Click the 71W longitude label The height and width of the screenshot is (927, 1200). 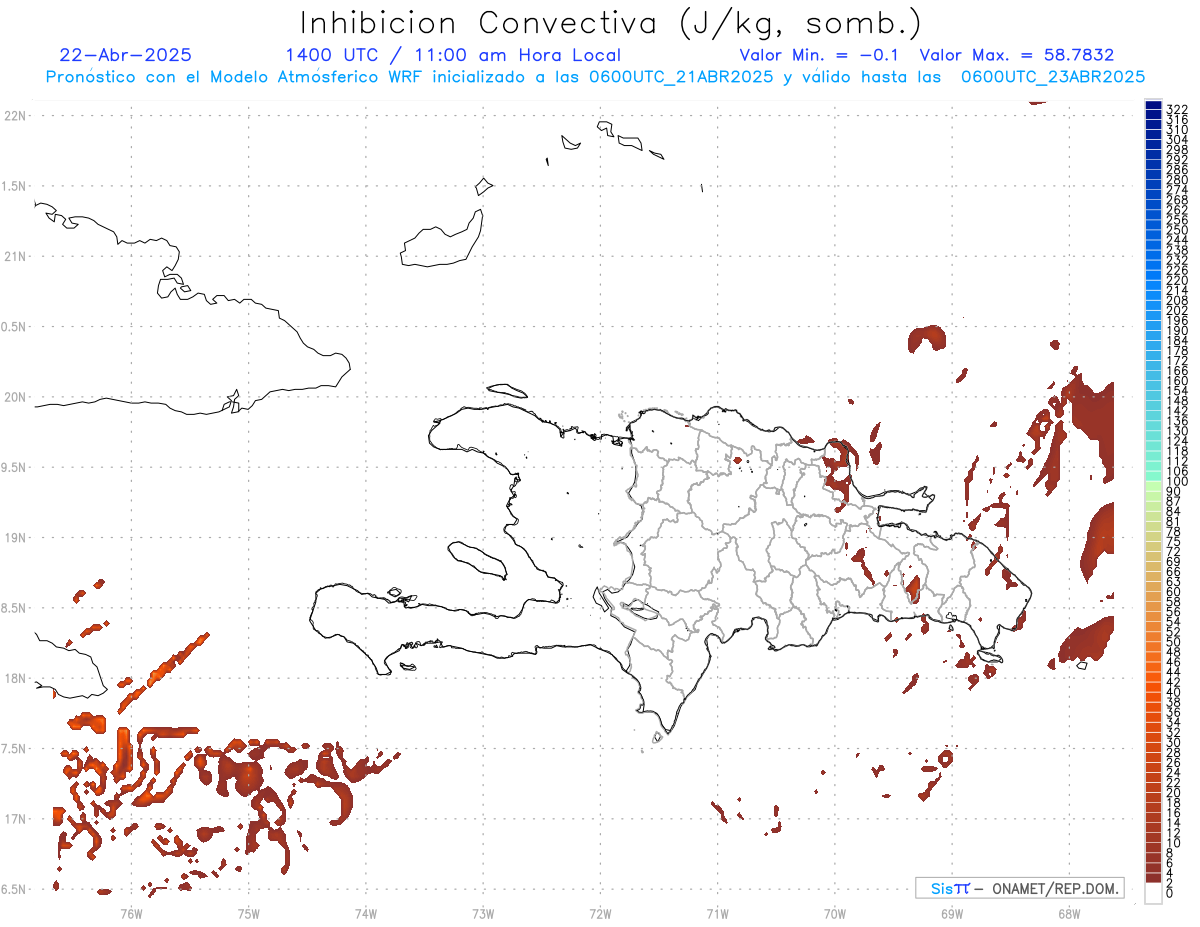717,912
